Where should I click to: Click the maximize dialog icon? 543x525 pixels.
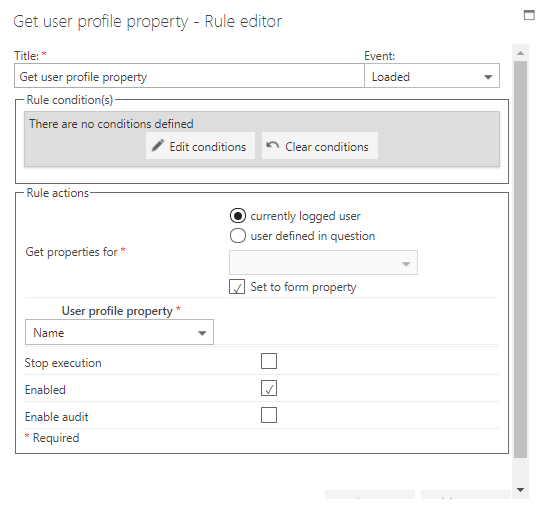click(529, 15)
